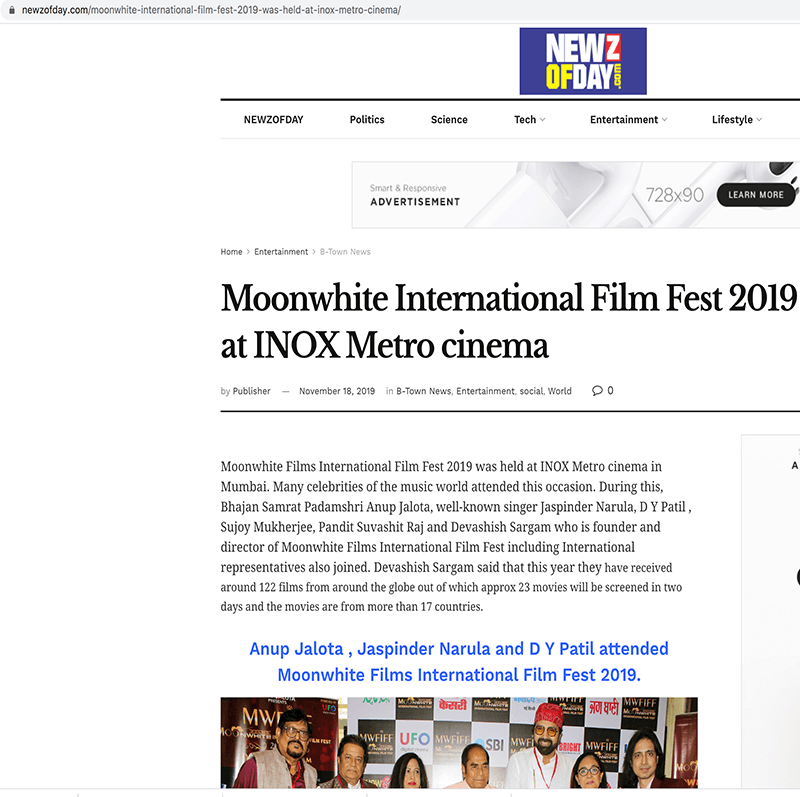Click the blue Anup Jalota subheading
Screen dimensions: 800x797
[x=459, y=662]
